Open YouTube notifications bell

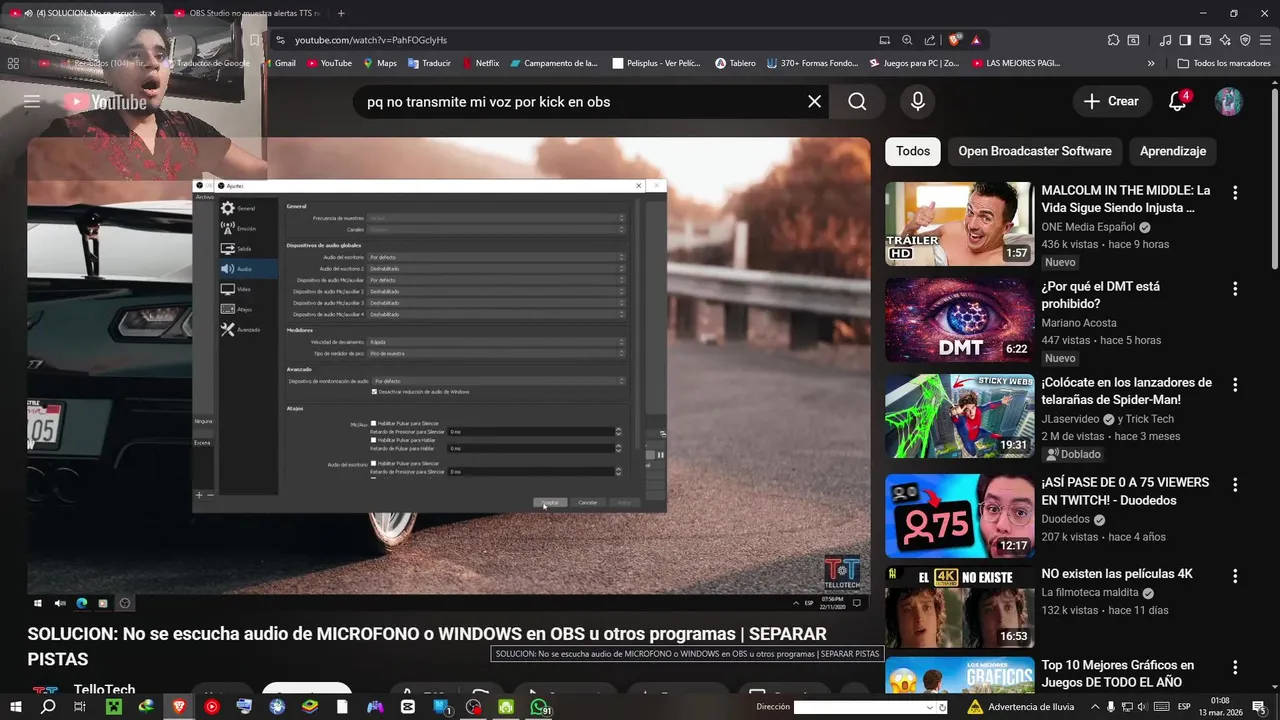(x=1178, y=101)
